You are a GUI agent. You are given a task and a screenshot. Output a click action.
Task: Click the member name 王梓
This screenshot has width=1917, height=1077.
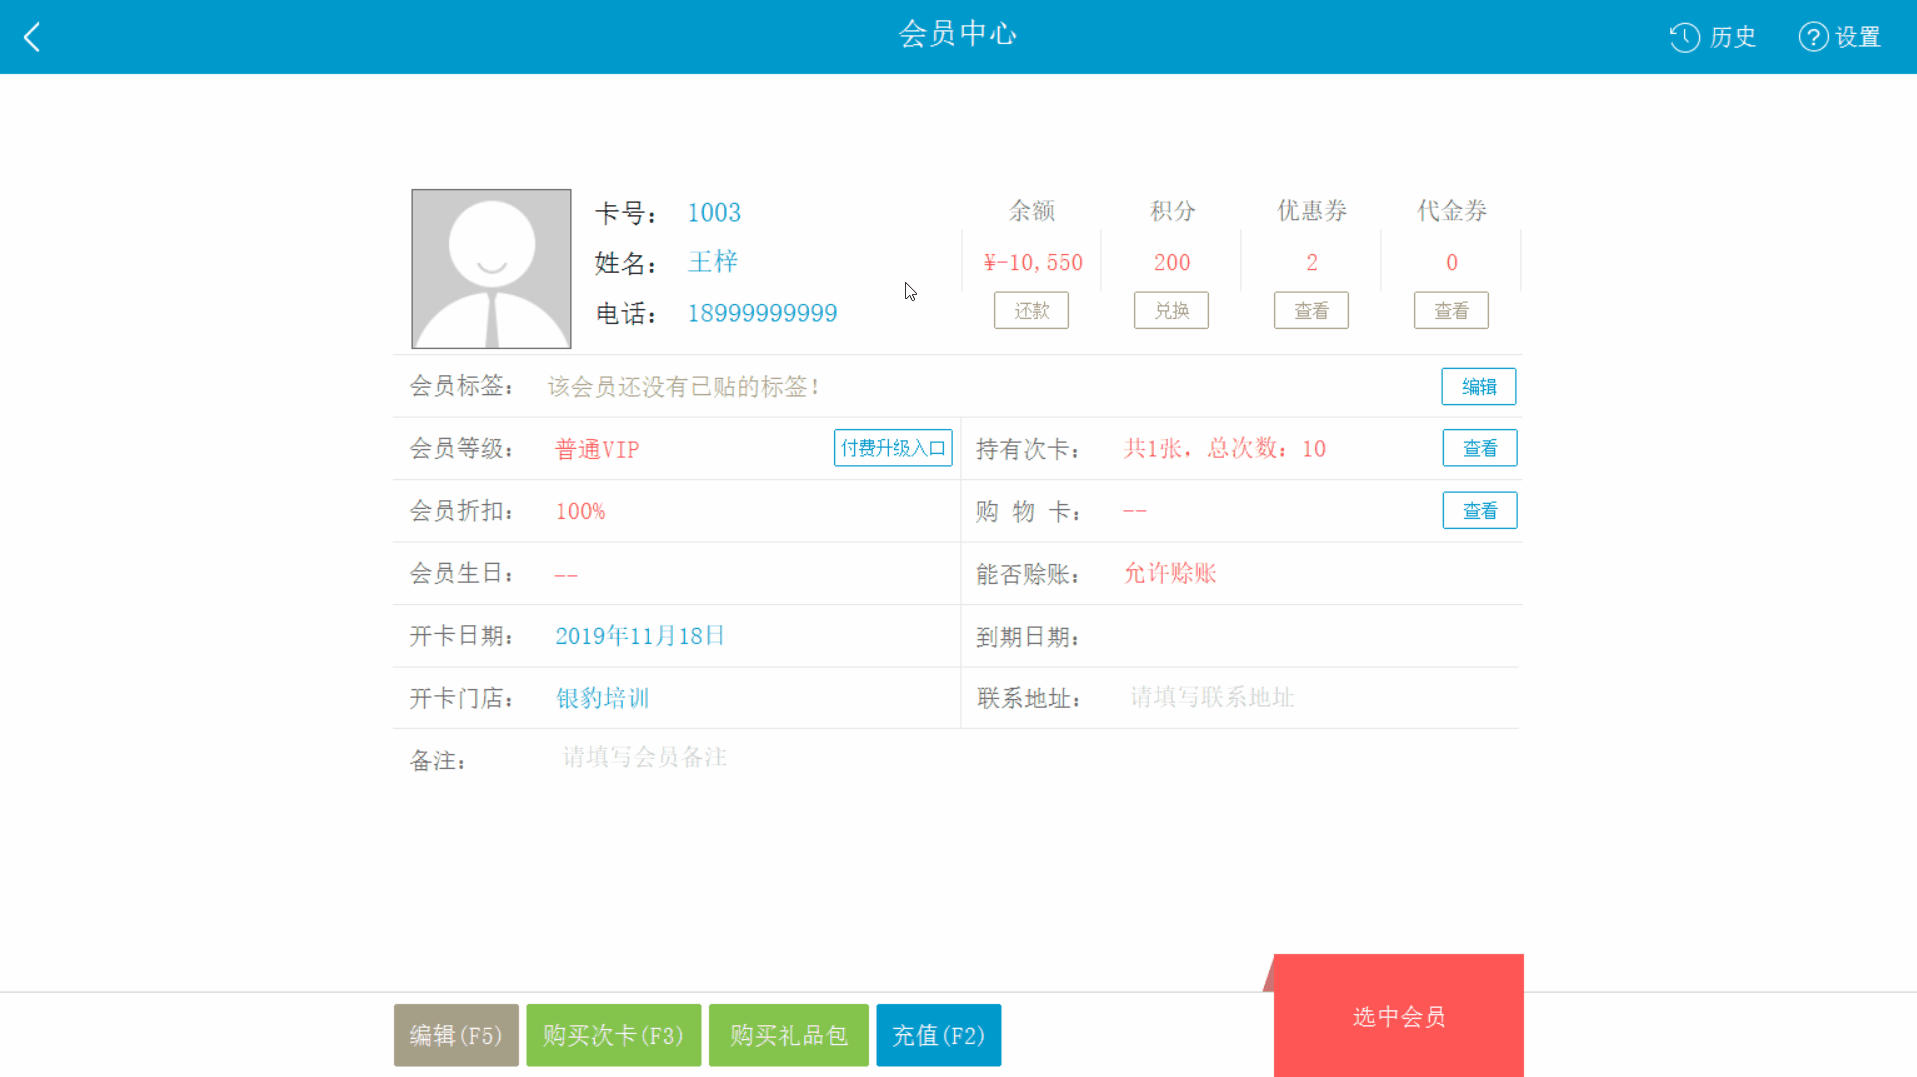(x=713, y=262)
